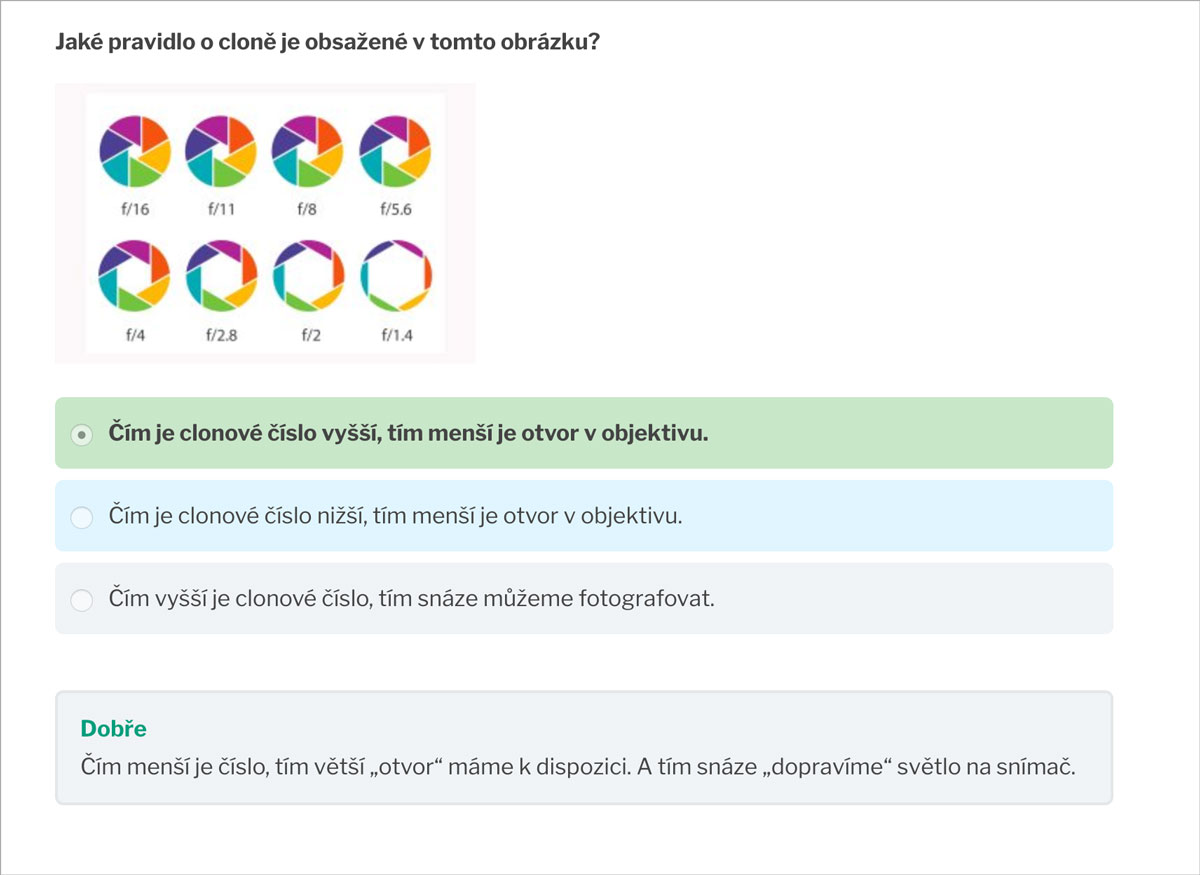Click the f/11 aperture diagram
1200x875 pixels.
[222, 152]
